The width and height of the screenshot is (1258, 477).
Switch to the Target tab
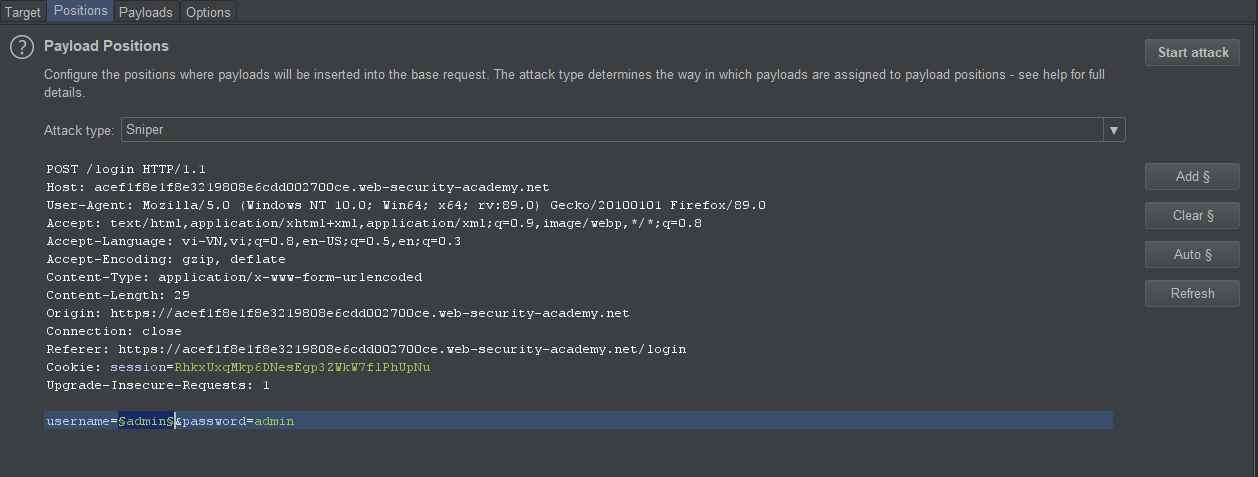22,12
